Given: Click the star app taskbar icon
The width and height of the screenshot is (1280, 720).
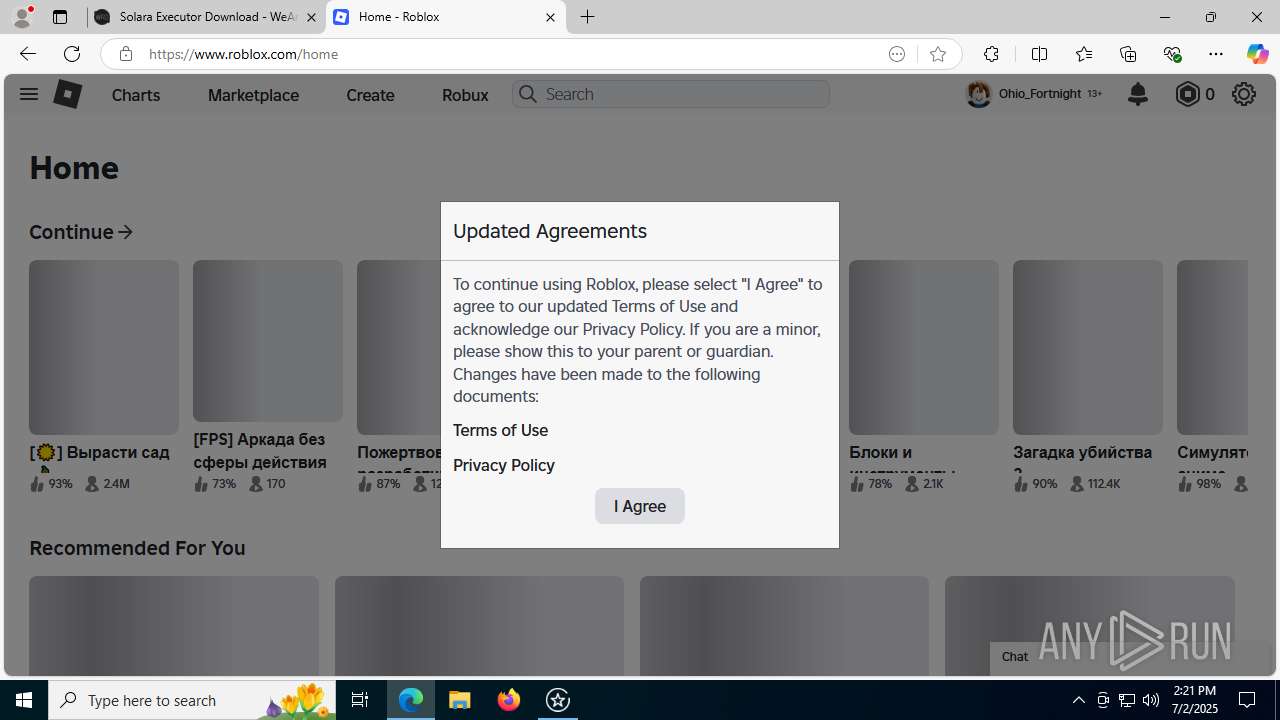Looking at the screenshot, I should [x=558, y=700].
